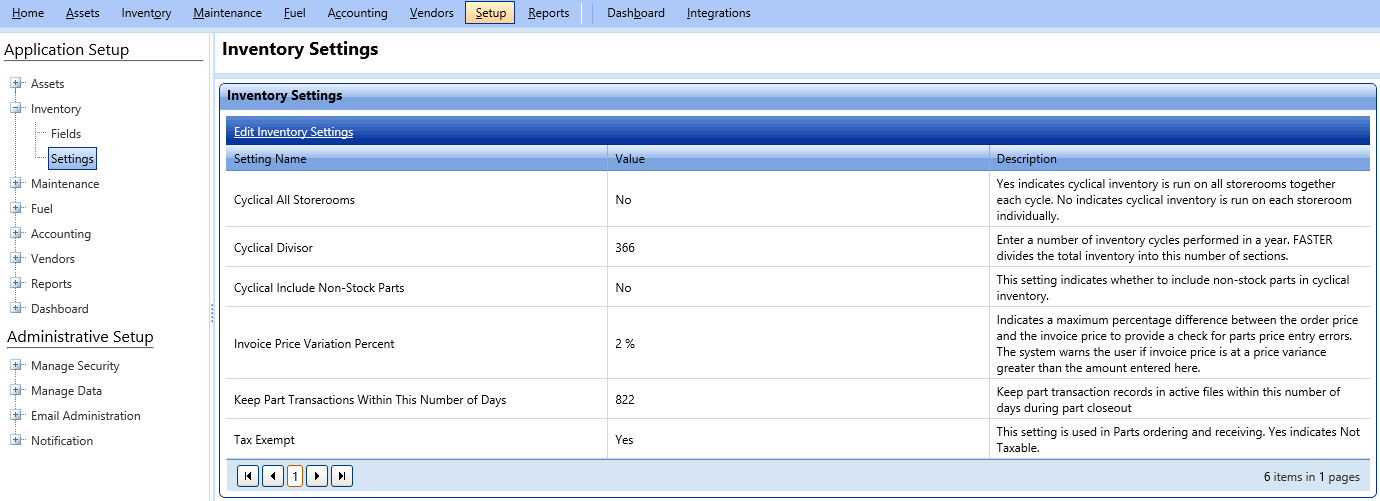
Task: Select Settings under Inventory tree
Action: [x=72, y=159]
